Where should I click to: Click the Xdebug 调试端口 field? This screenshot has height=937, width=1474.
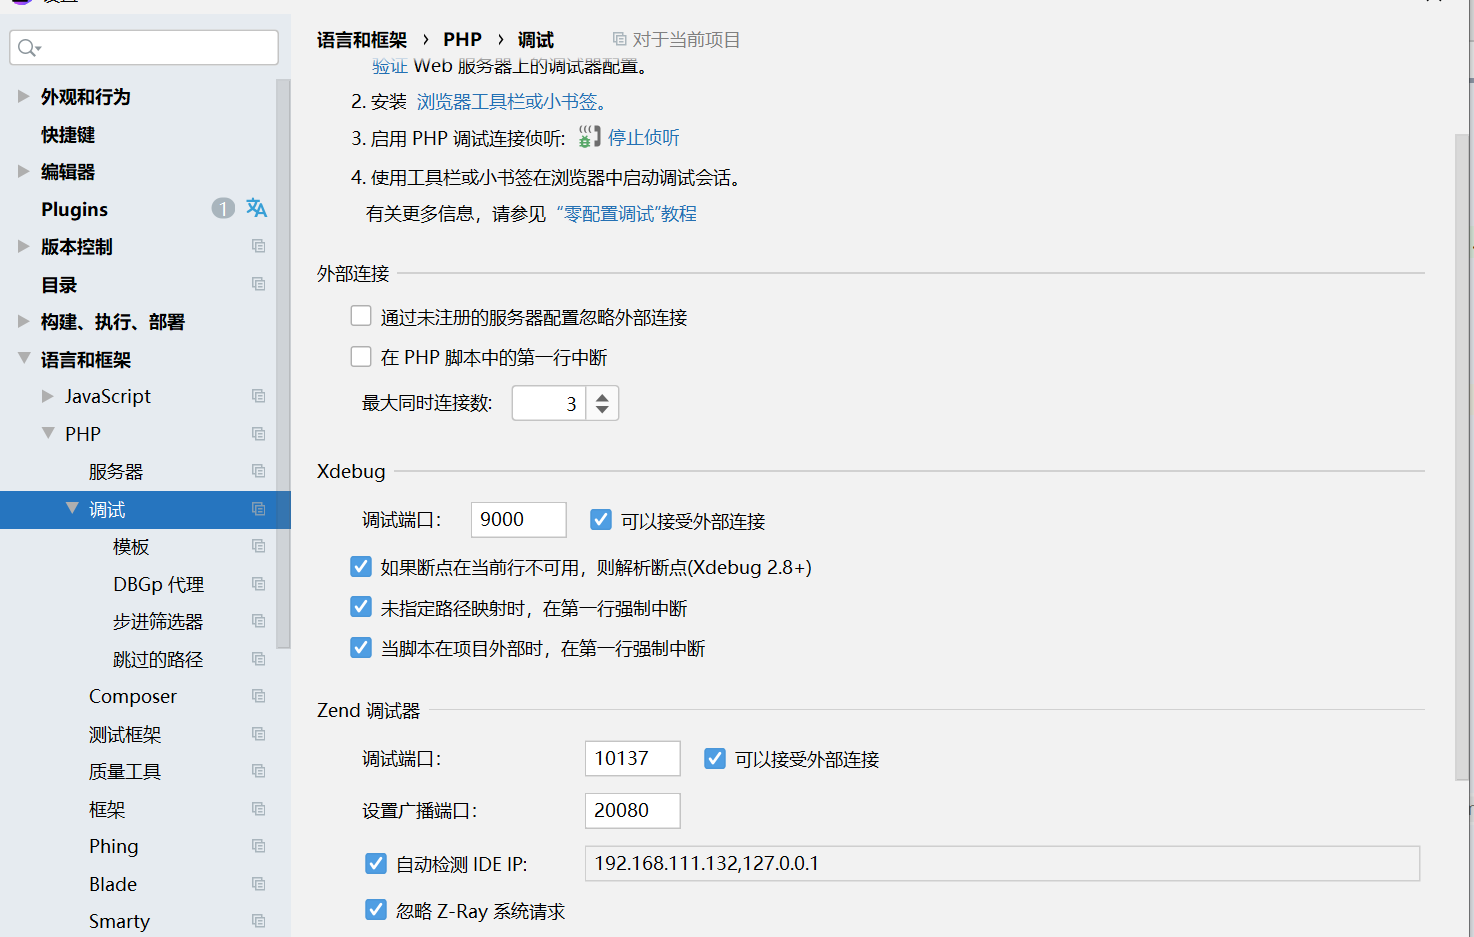(x=518, y=519)
